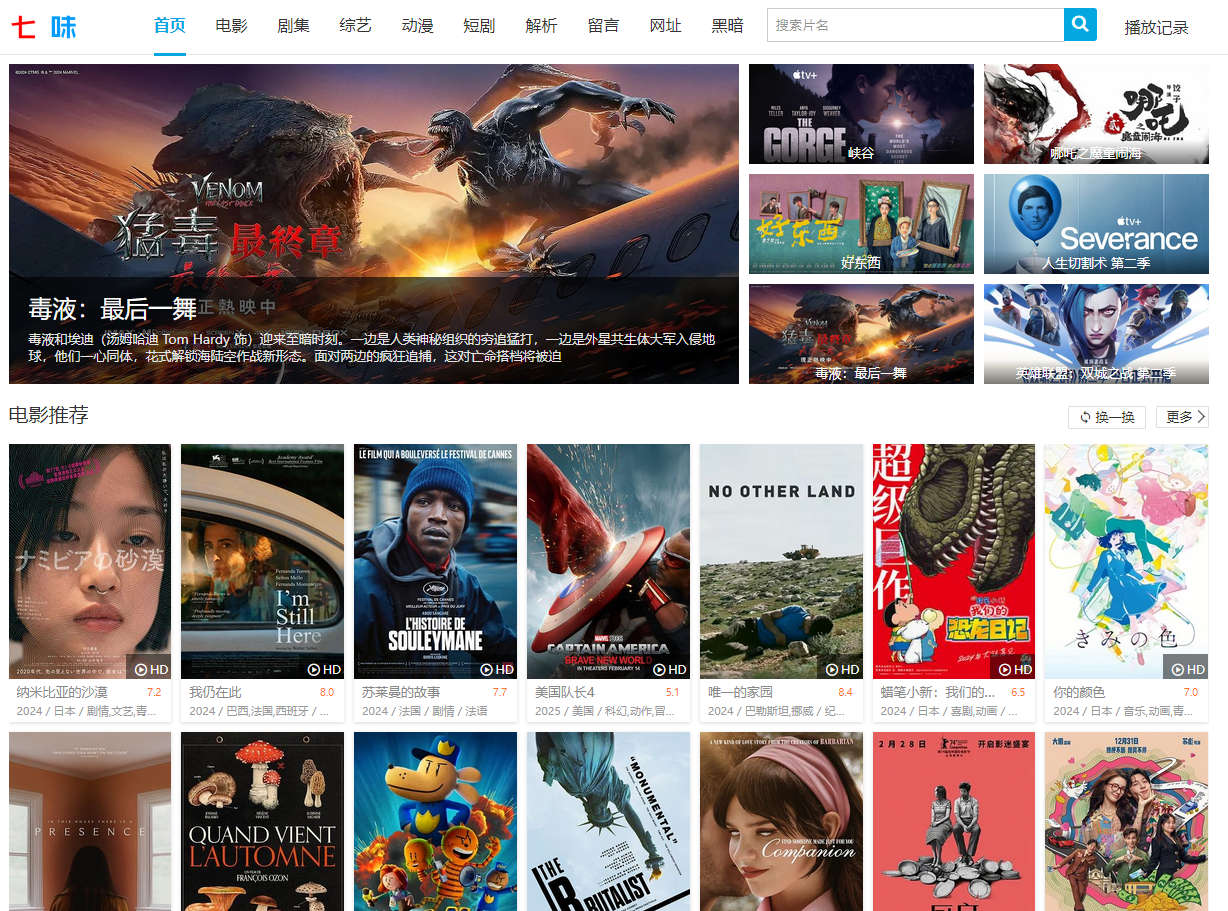1228x911 pixels.
Task: Open the 12月31日 colorful poster
Action: [1126, 821]
